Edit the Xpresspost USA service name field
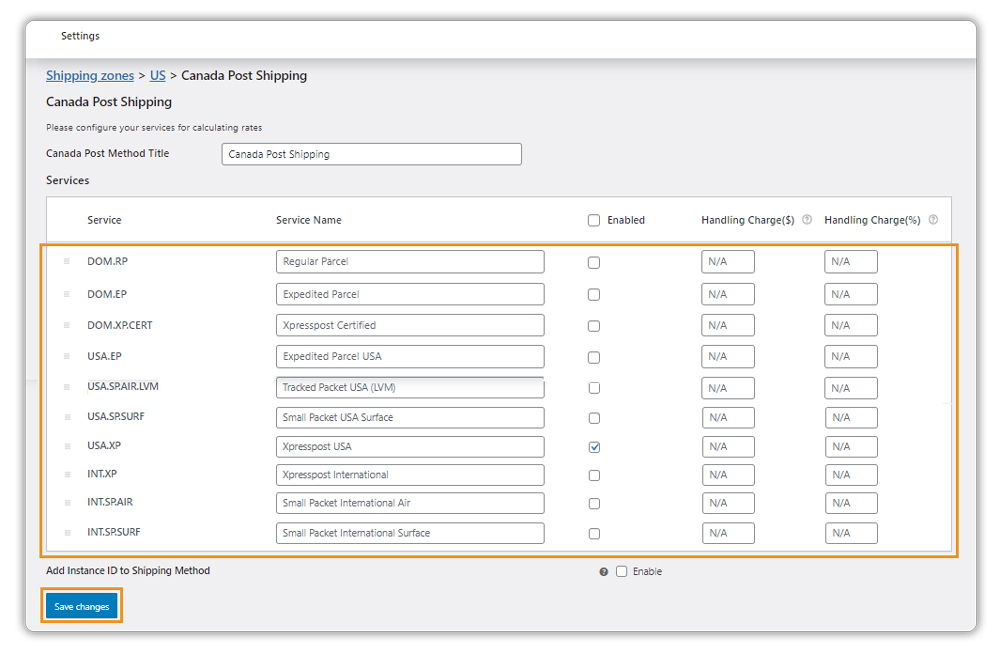Viewport: 1000px width, 654px height. pyautogui.click(x=410, y=447)
